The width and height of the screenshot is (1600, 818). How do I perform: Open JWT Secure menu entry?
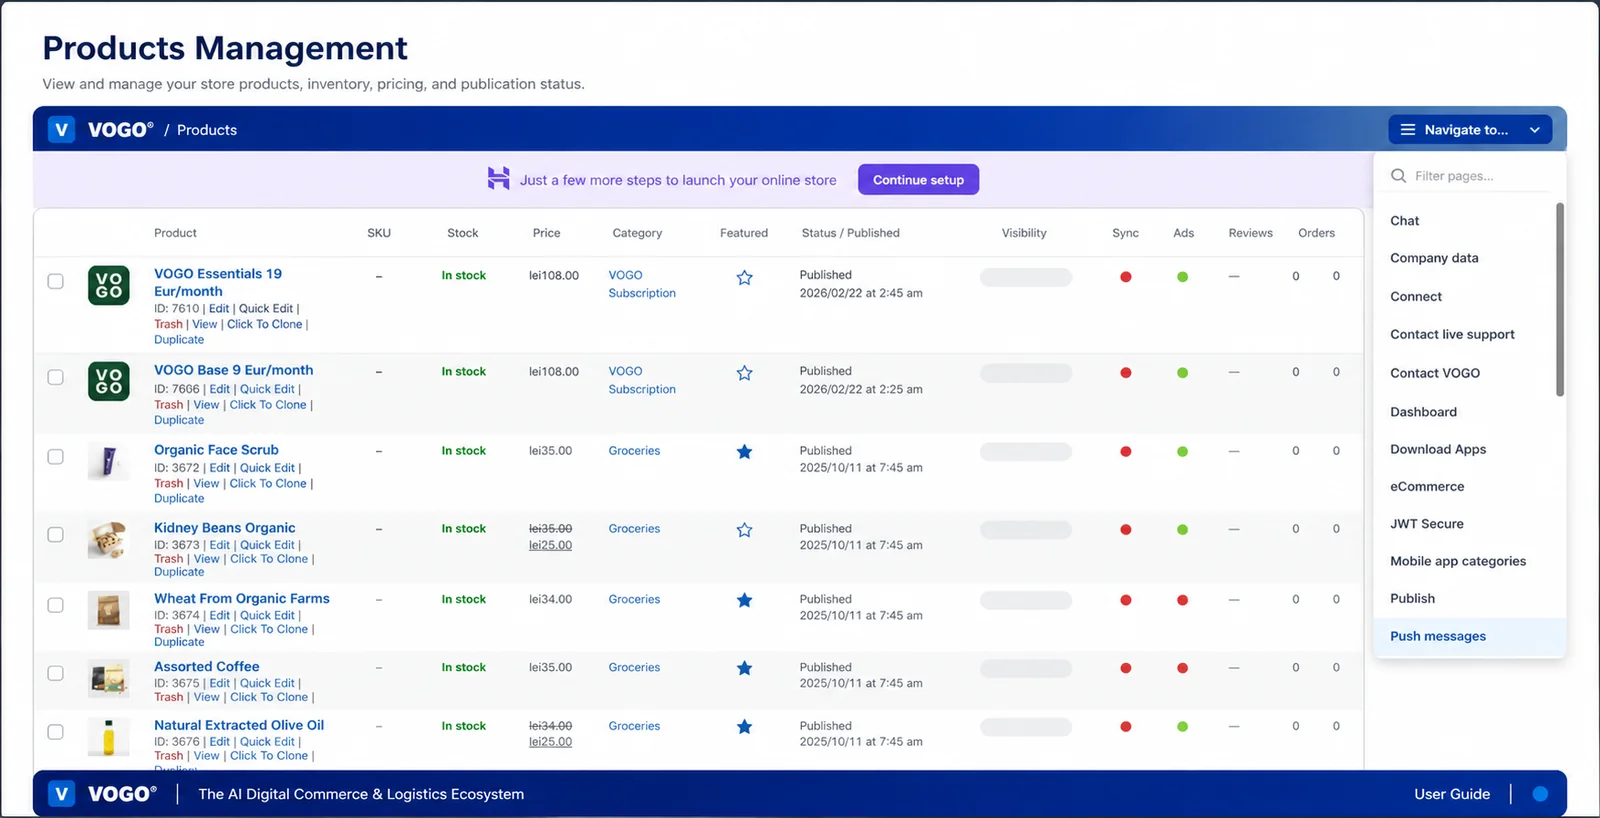[x=1427, y=524]
